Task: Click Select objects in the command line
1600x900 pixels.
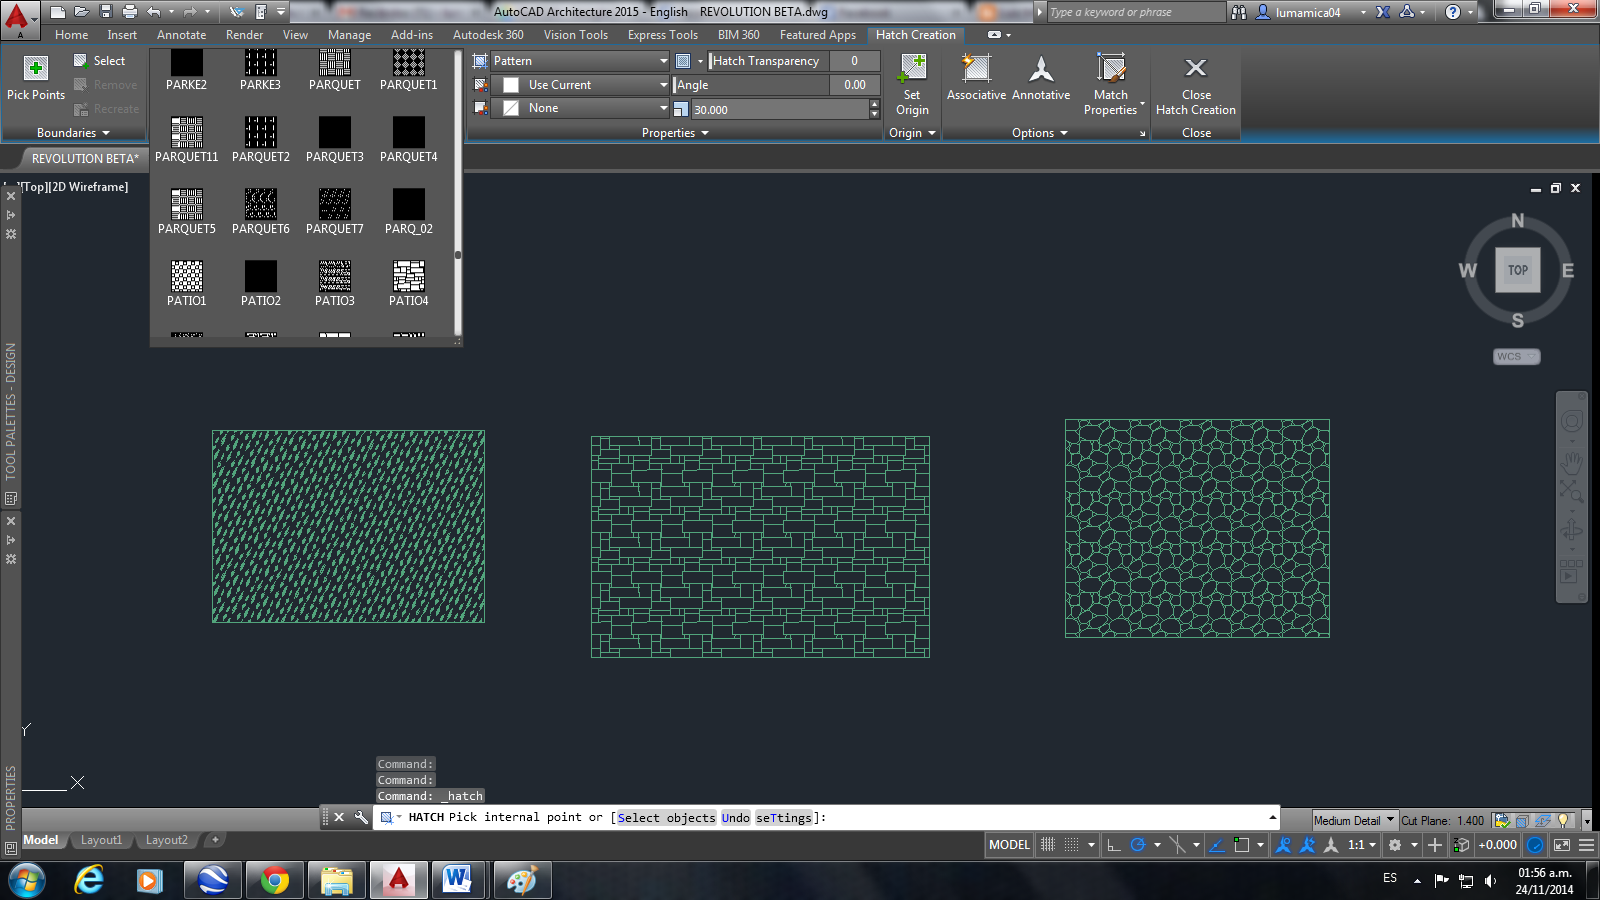Action: click(x=666, y=817)
